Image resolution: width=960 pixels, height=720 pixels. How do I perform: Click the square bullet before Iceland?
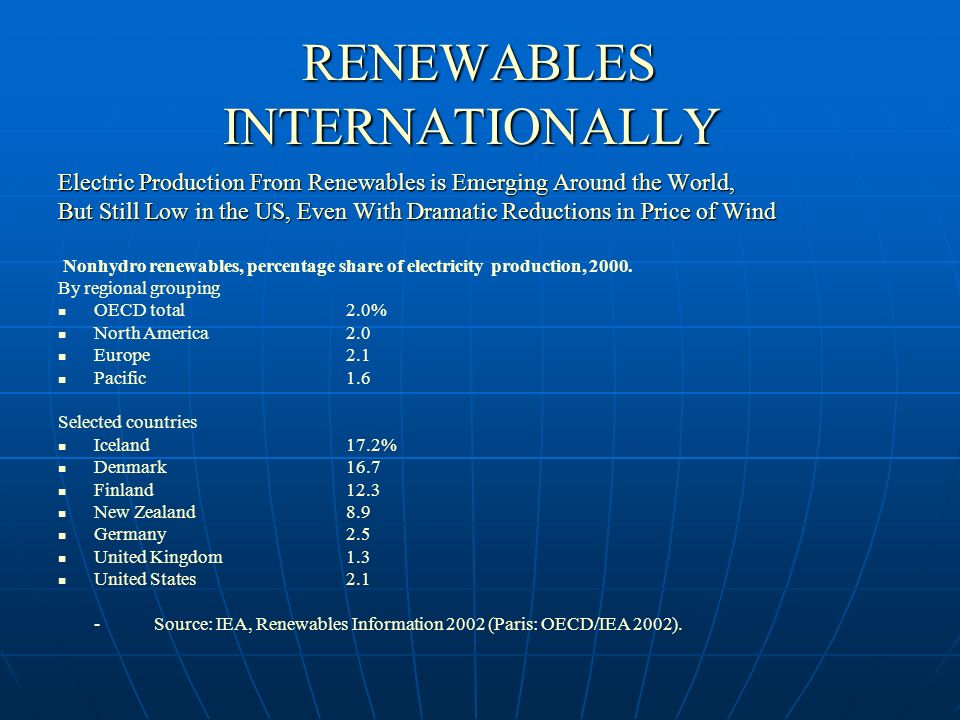pos(62,447)
